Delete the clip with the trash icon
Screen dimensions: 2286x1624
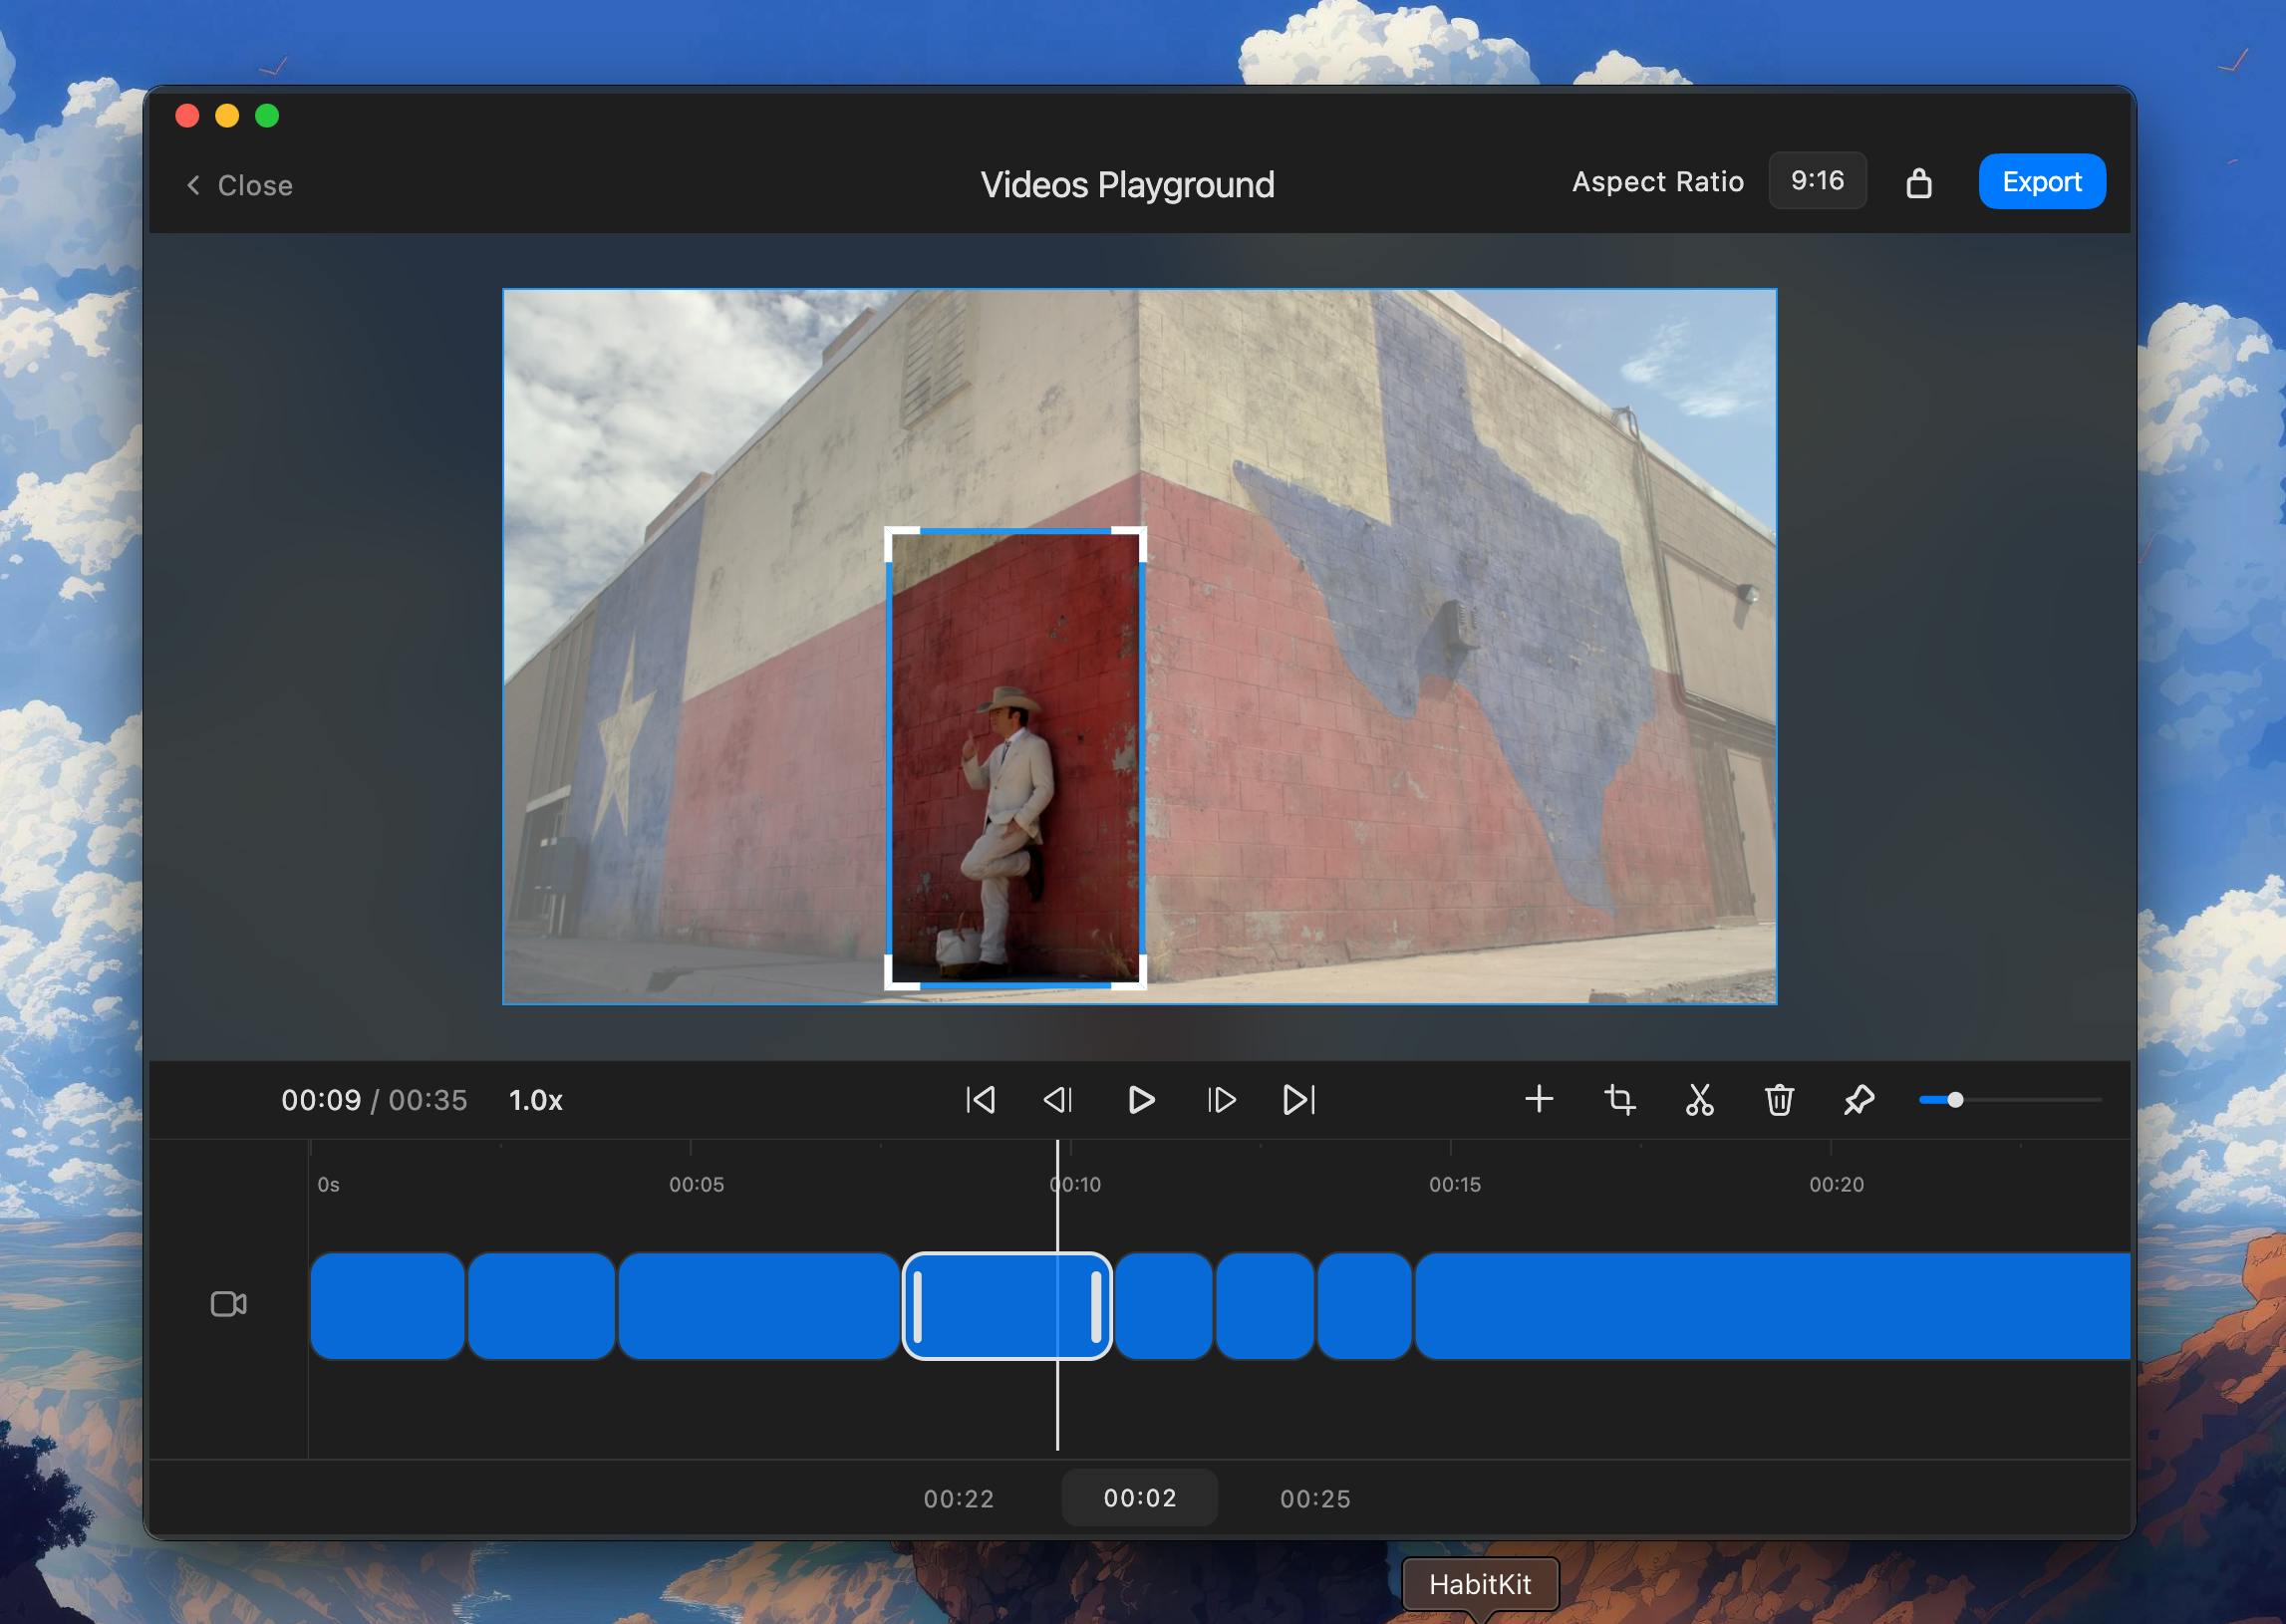1779,1100
